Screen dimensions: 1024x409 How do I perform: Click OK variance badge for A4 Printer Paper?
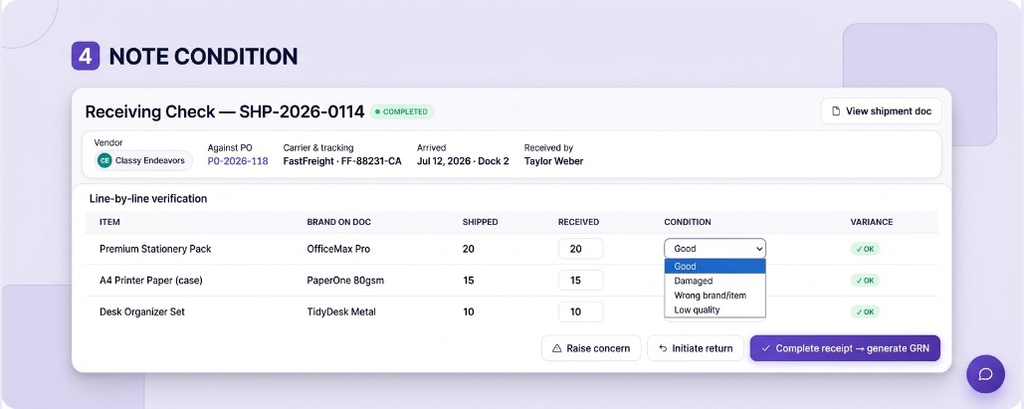click(865, 280)
